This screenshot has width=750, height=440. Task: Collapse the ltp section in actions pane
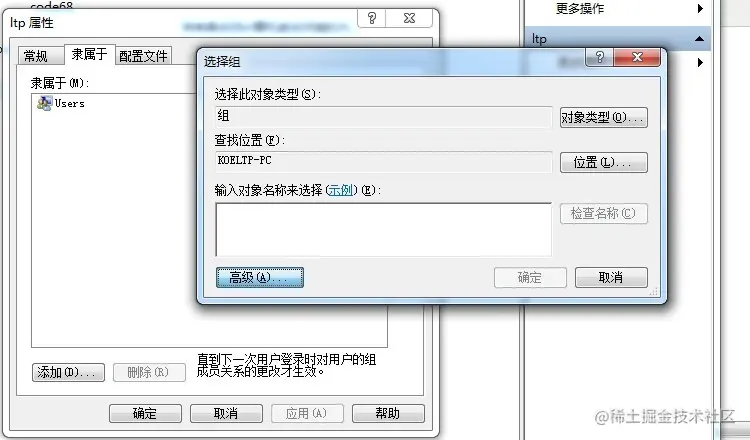pos(699,39)
